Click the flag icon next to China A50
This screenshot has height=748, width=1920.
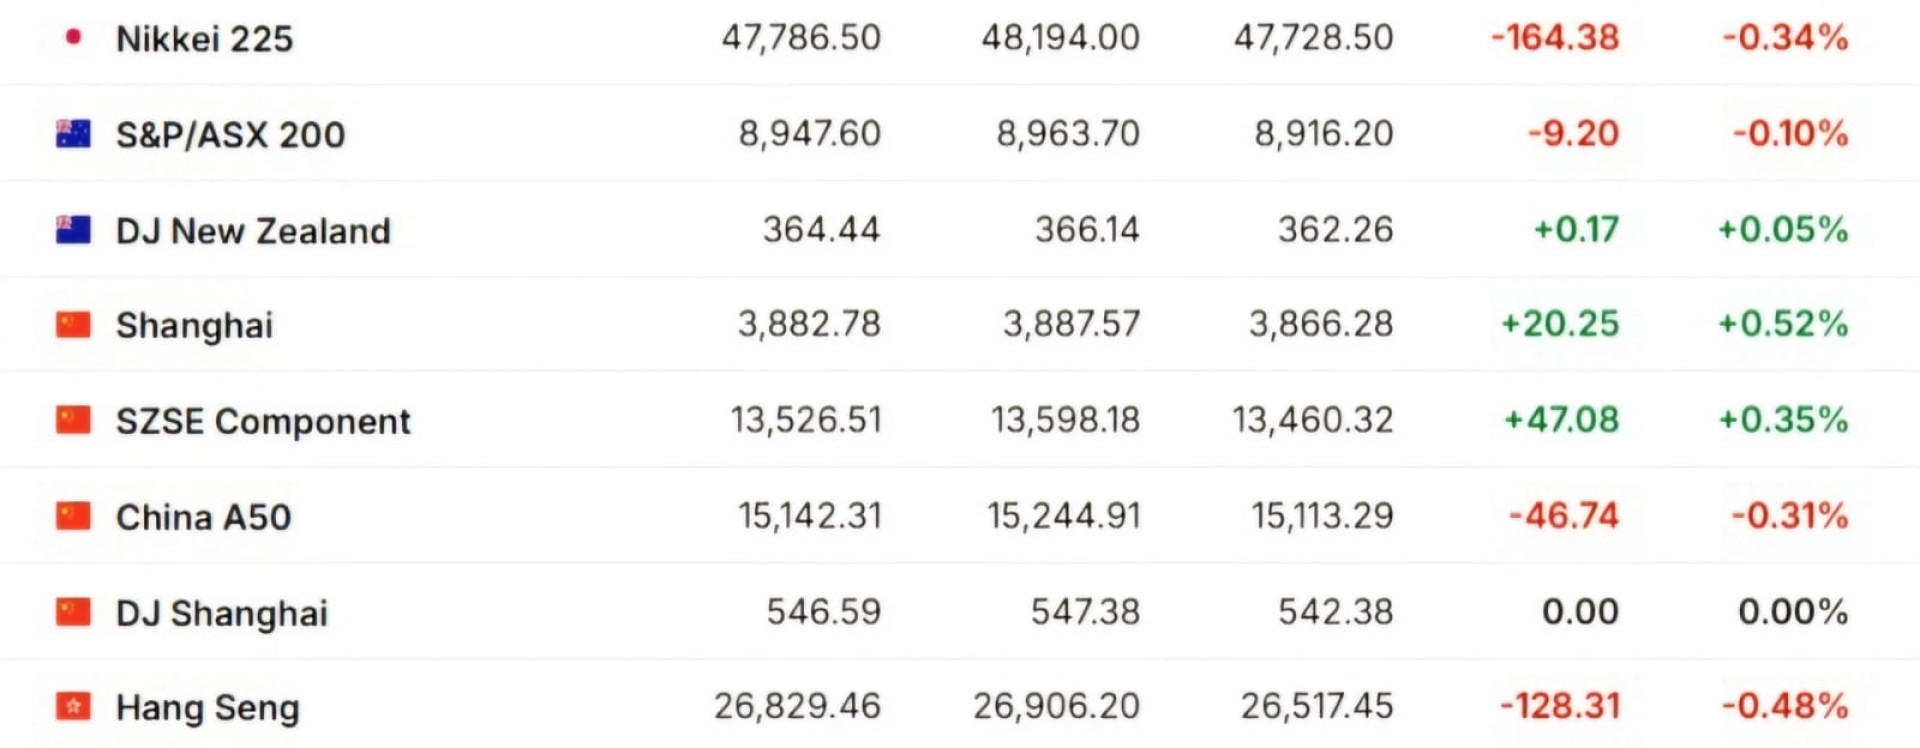(73, 516)
